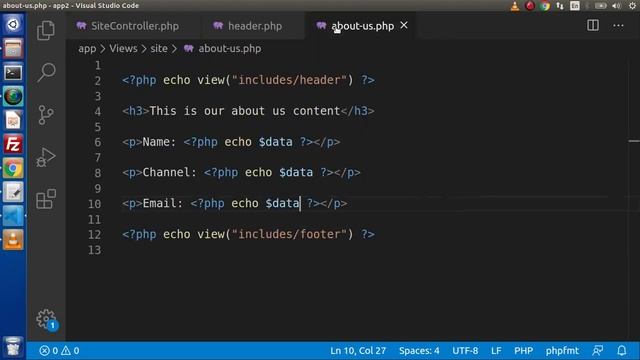Click phpfmt status bar item
Viewport: 640px width, 360px height.
(x=562, y=351)
